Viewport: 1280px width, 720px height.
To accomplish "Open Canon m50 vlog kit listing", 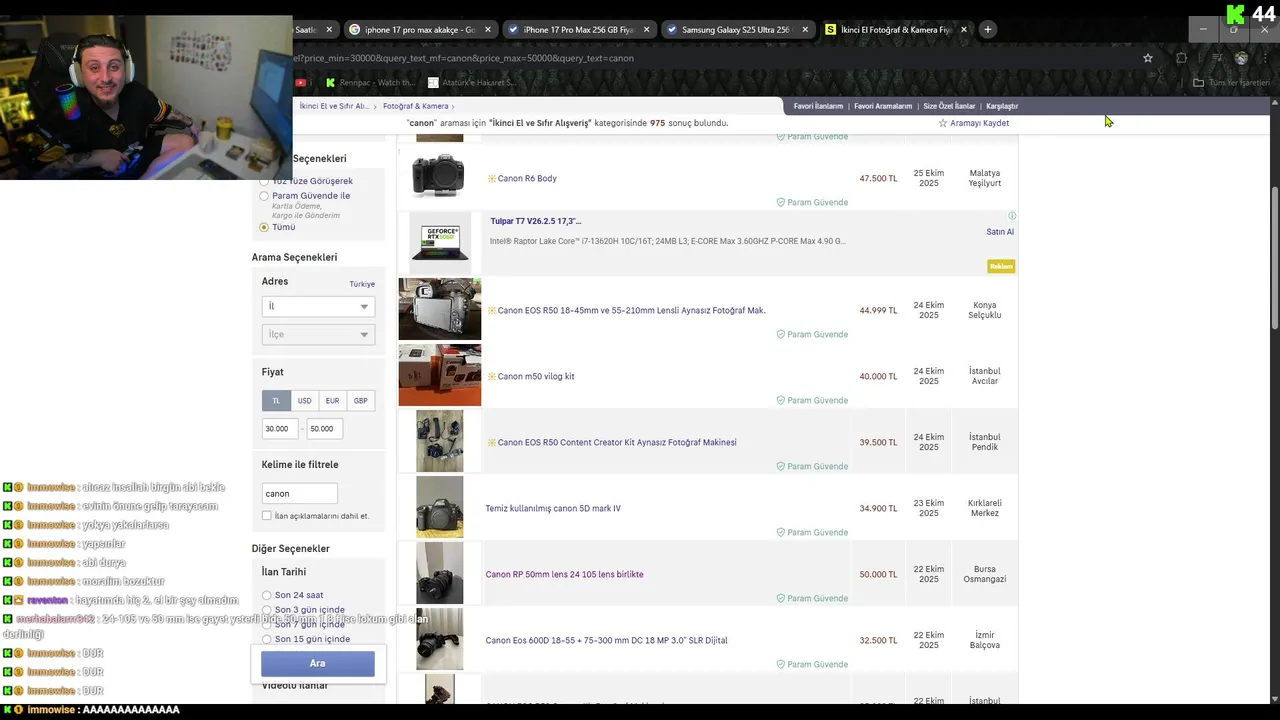I will 536,376.
